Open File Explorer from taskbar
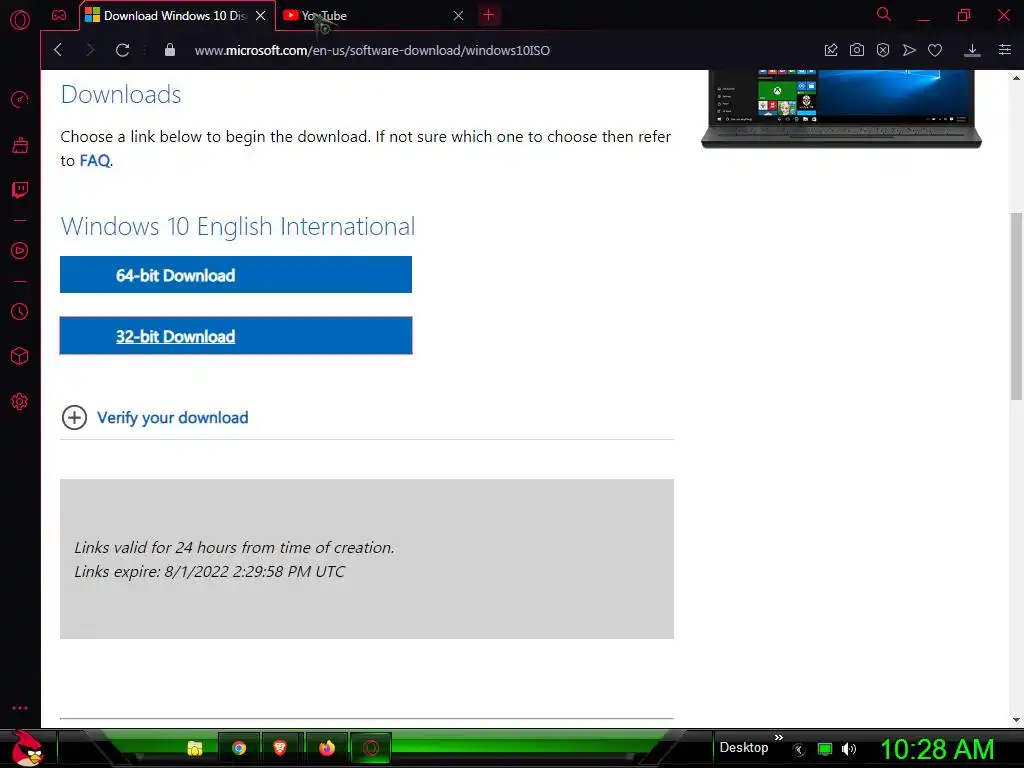Image resolution: width=1024 pixels, height=768 pixels. [x=195, y=748]
